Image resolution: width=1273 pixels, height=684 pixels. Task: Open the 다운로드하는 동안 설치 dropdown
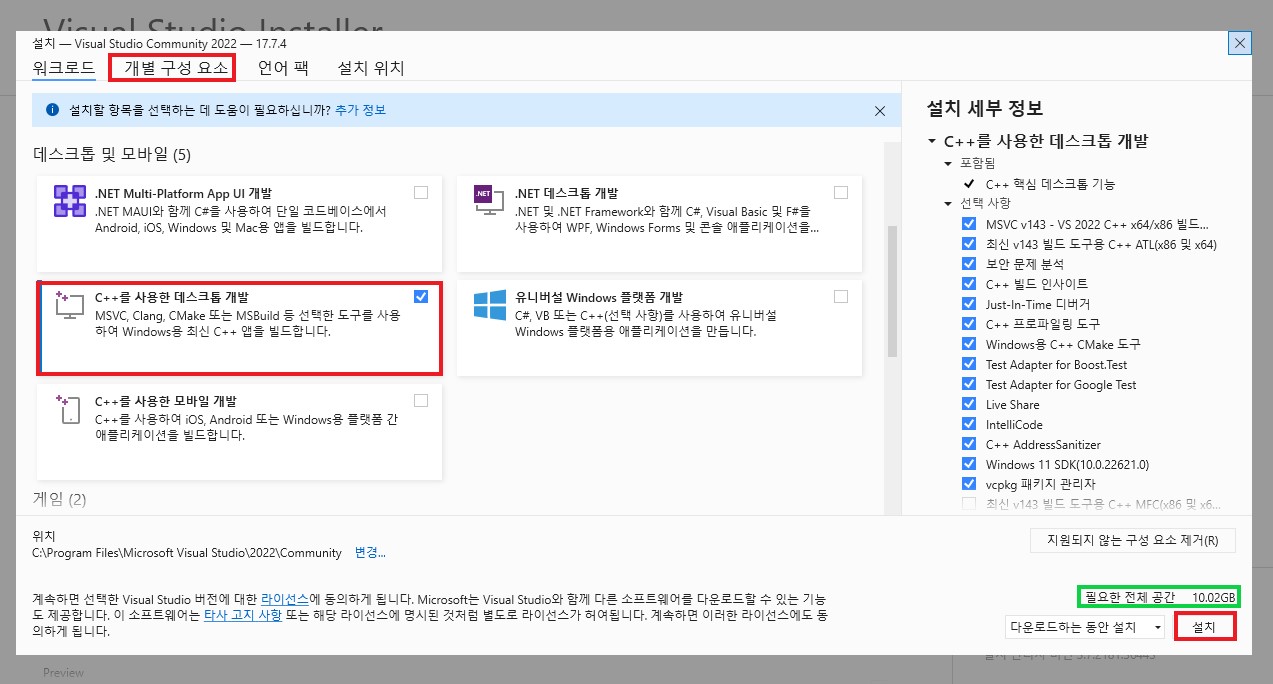pos(1085,627)
